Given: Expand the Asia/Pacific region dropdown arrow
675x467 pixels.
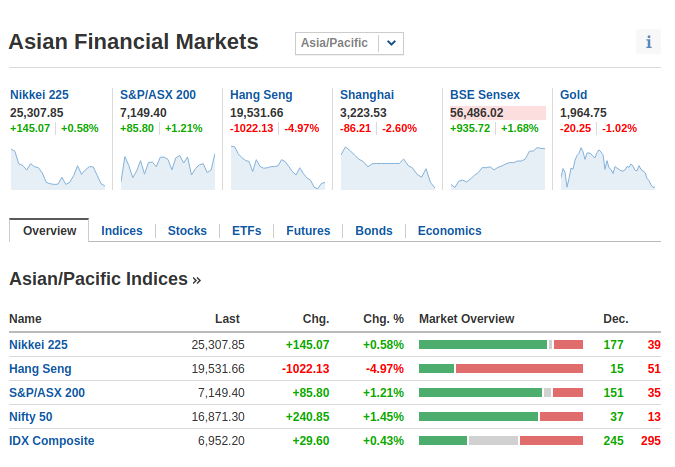Looking at the screenshot, I should pyautogui.click(x=391, y=43).
